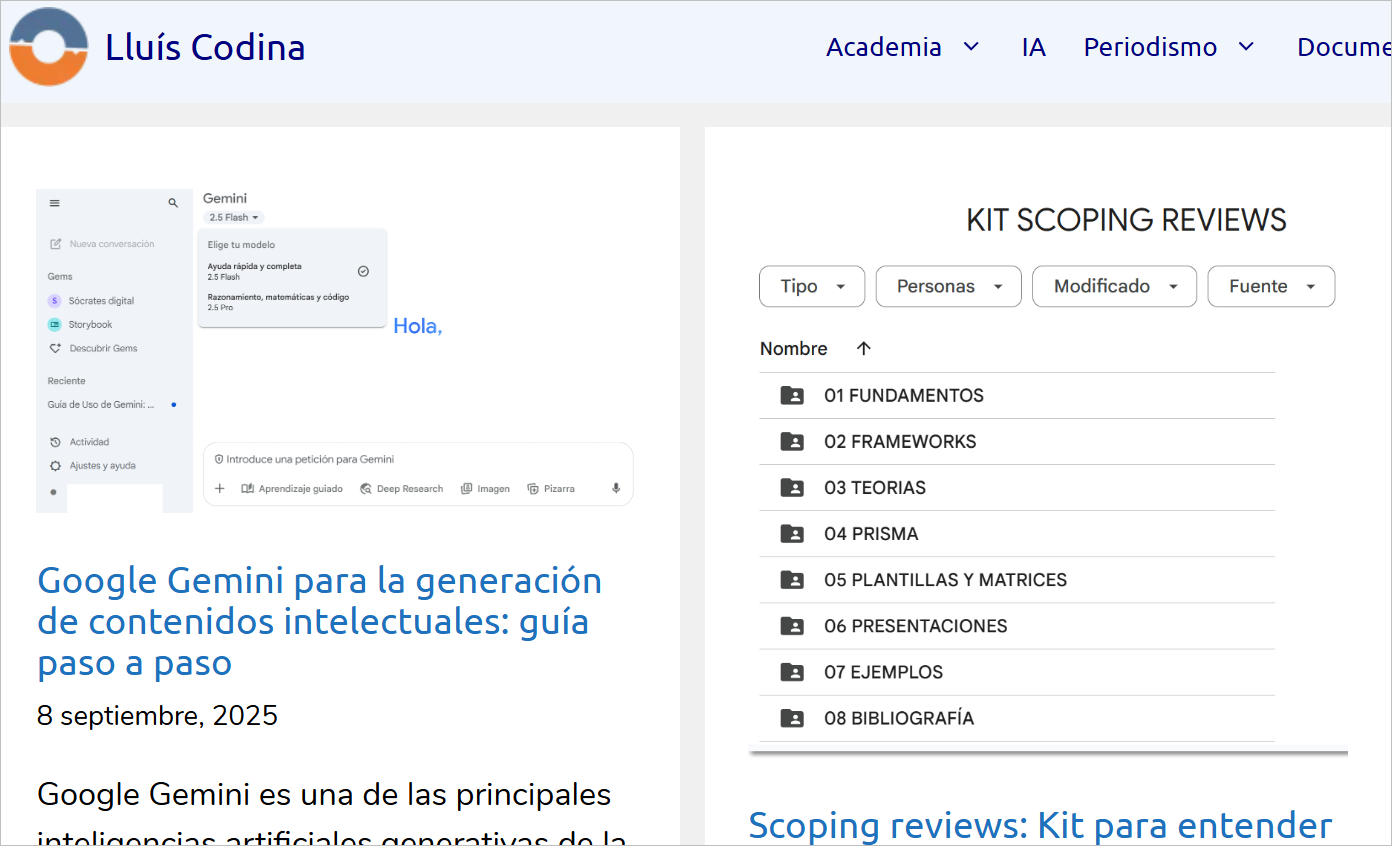
Task: Expand the Academia menu chevron
Action: [x=970, y=47]
